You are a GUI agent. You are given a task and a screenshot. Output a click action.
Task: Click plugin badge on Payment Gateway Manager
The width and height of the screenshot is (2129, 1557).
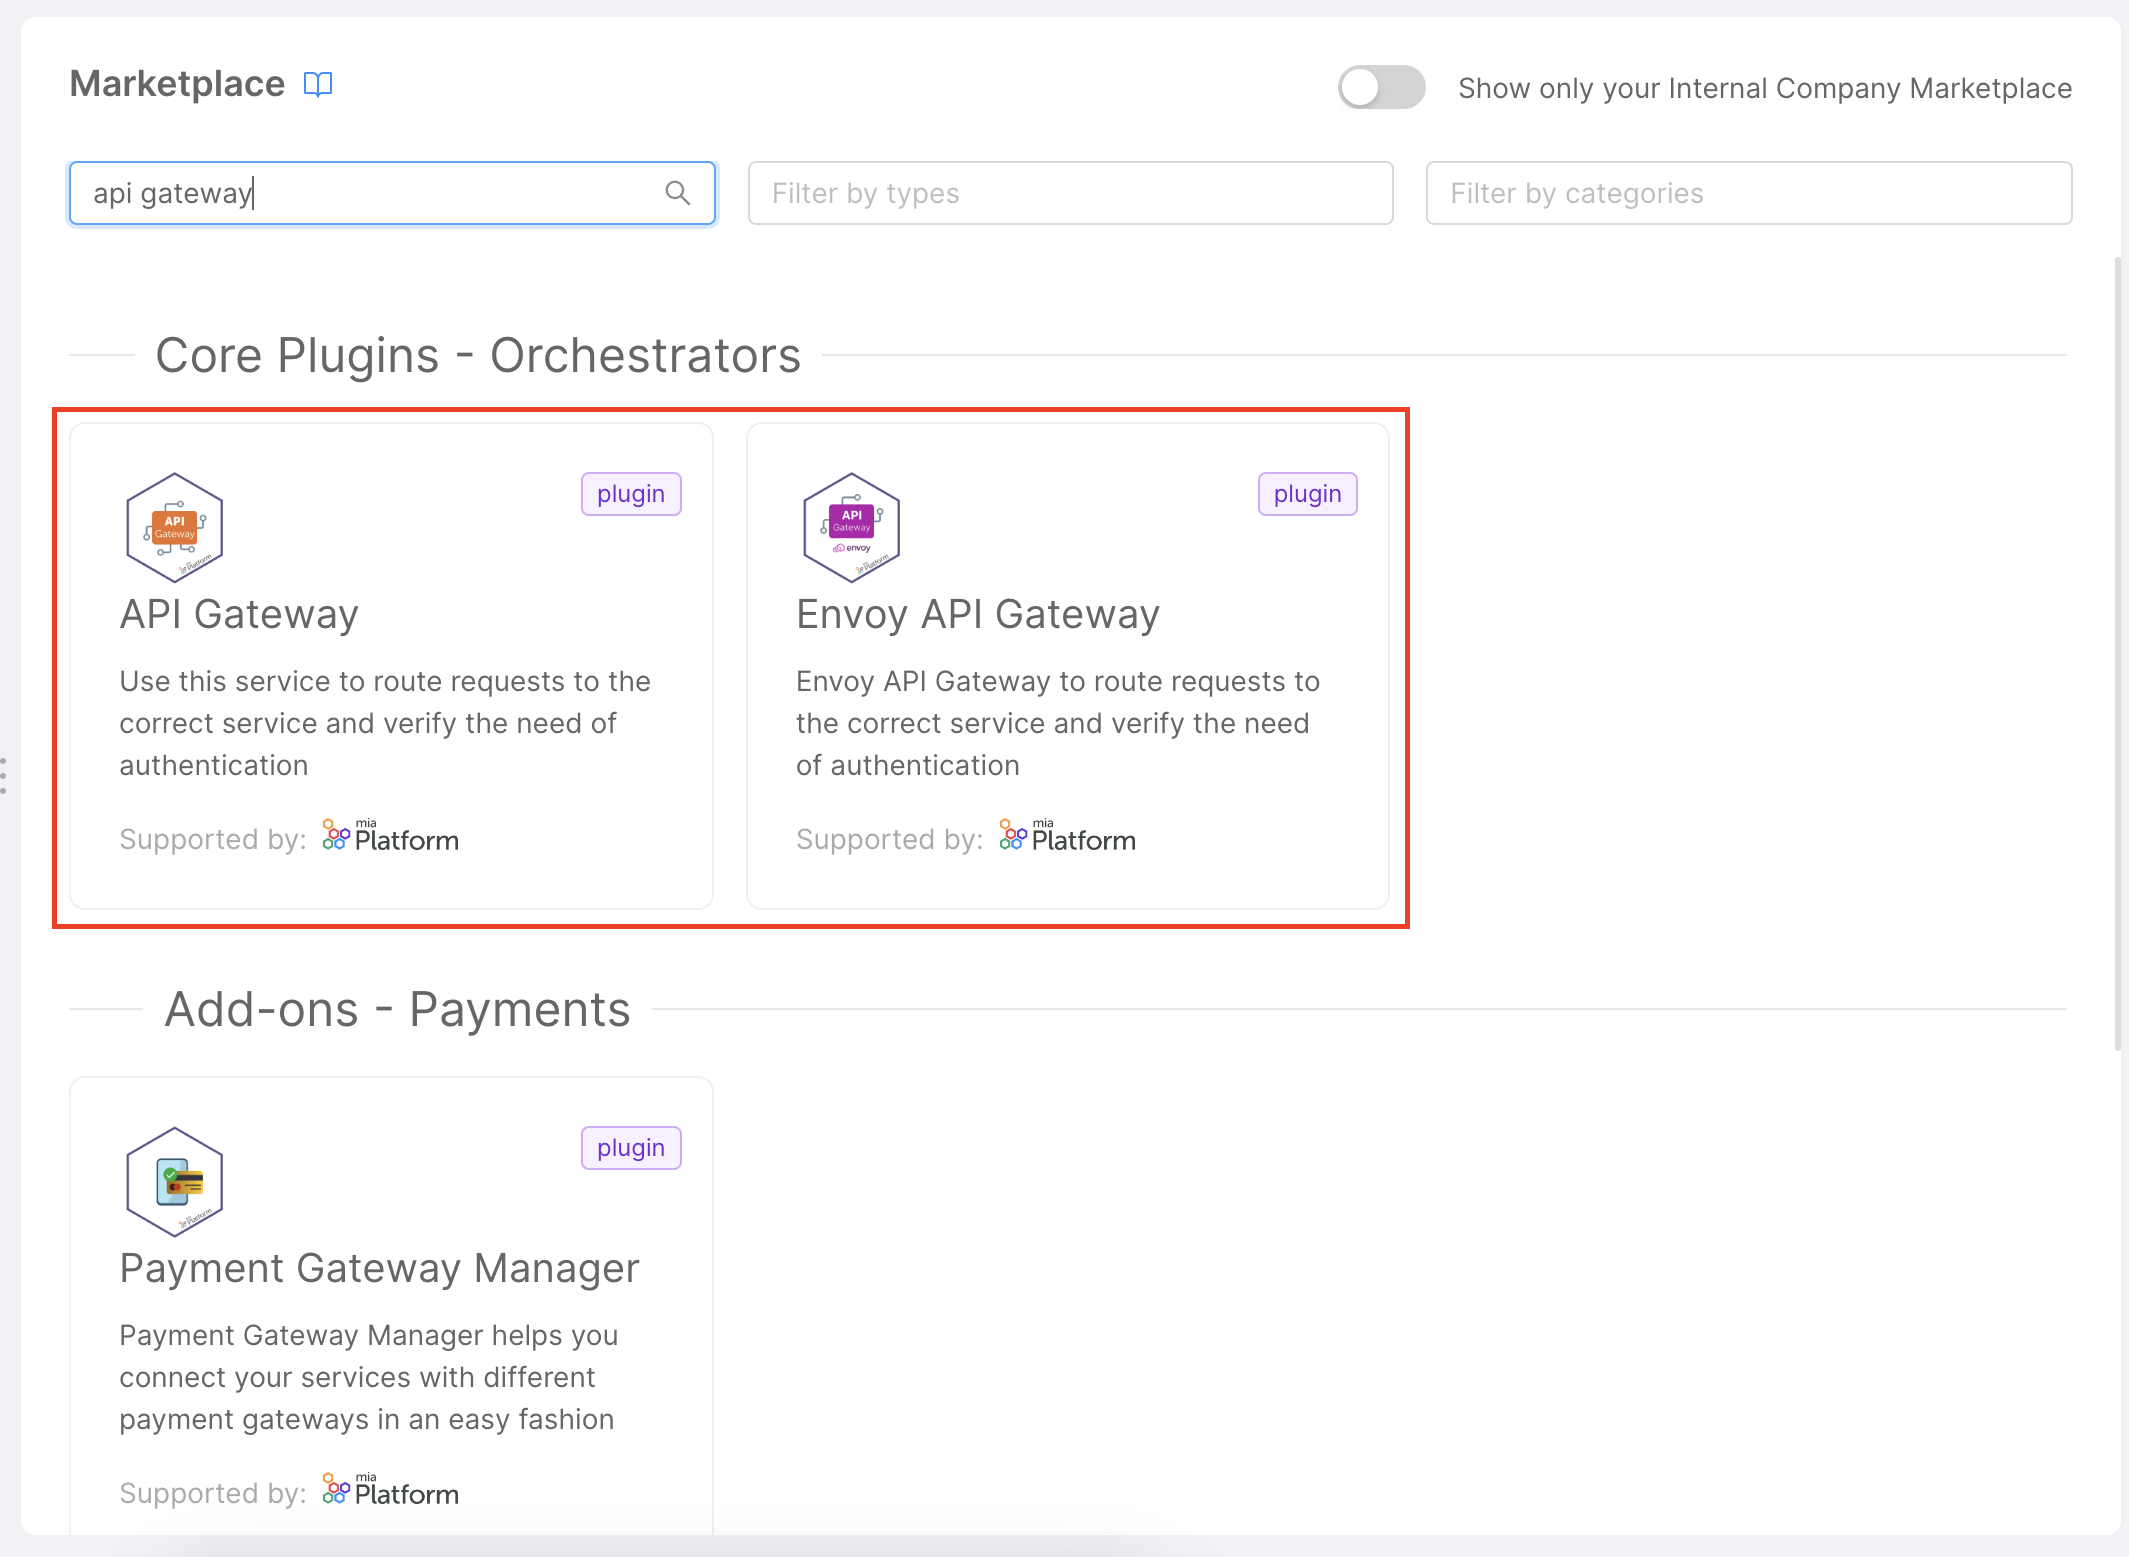point(630,1147)
